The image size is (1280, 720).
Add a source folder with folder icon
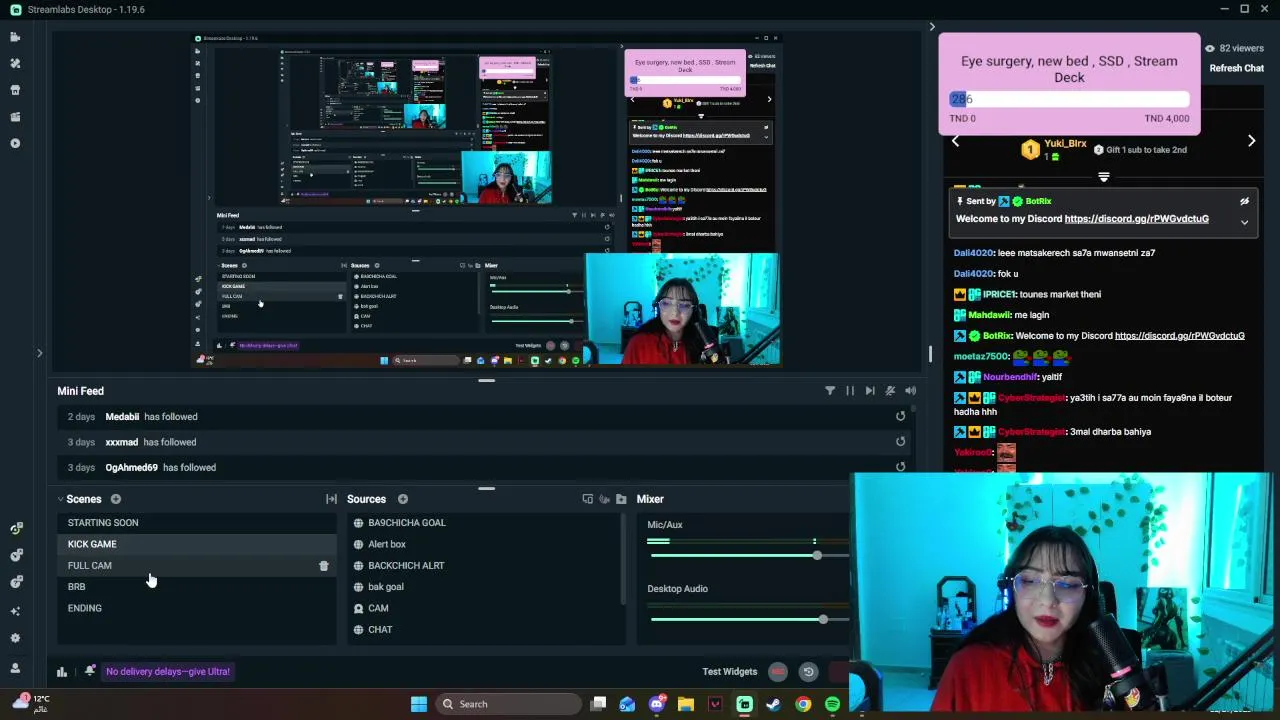pyautogui.click(x=621, y=499)
